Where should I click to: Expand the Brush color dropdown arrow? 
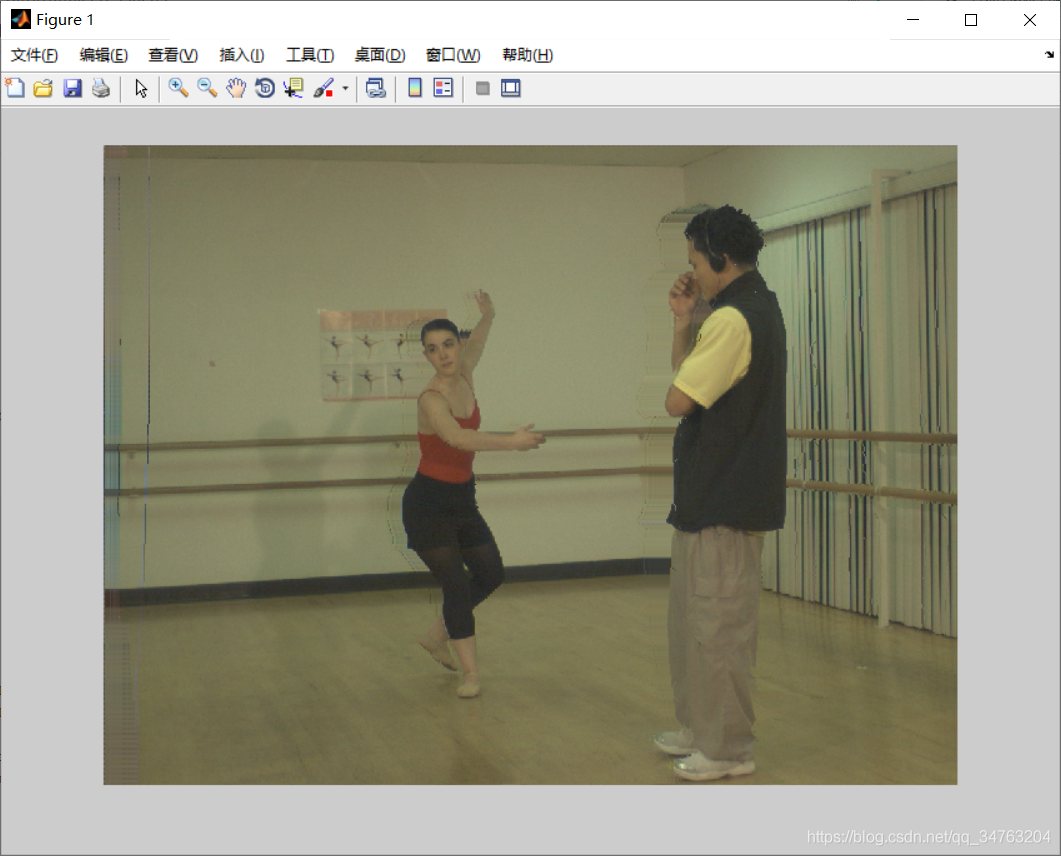[x=345, y=88]
